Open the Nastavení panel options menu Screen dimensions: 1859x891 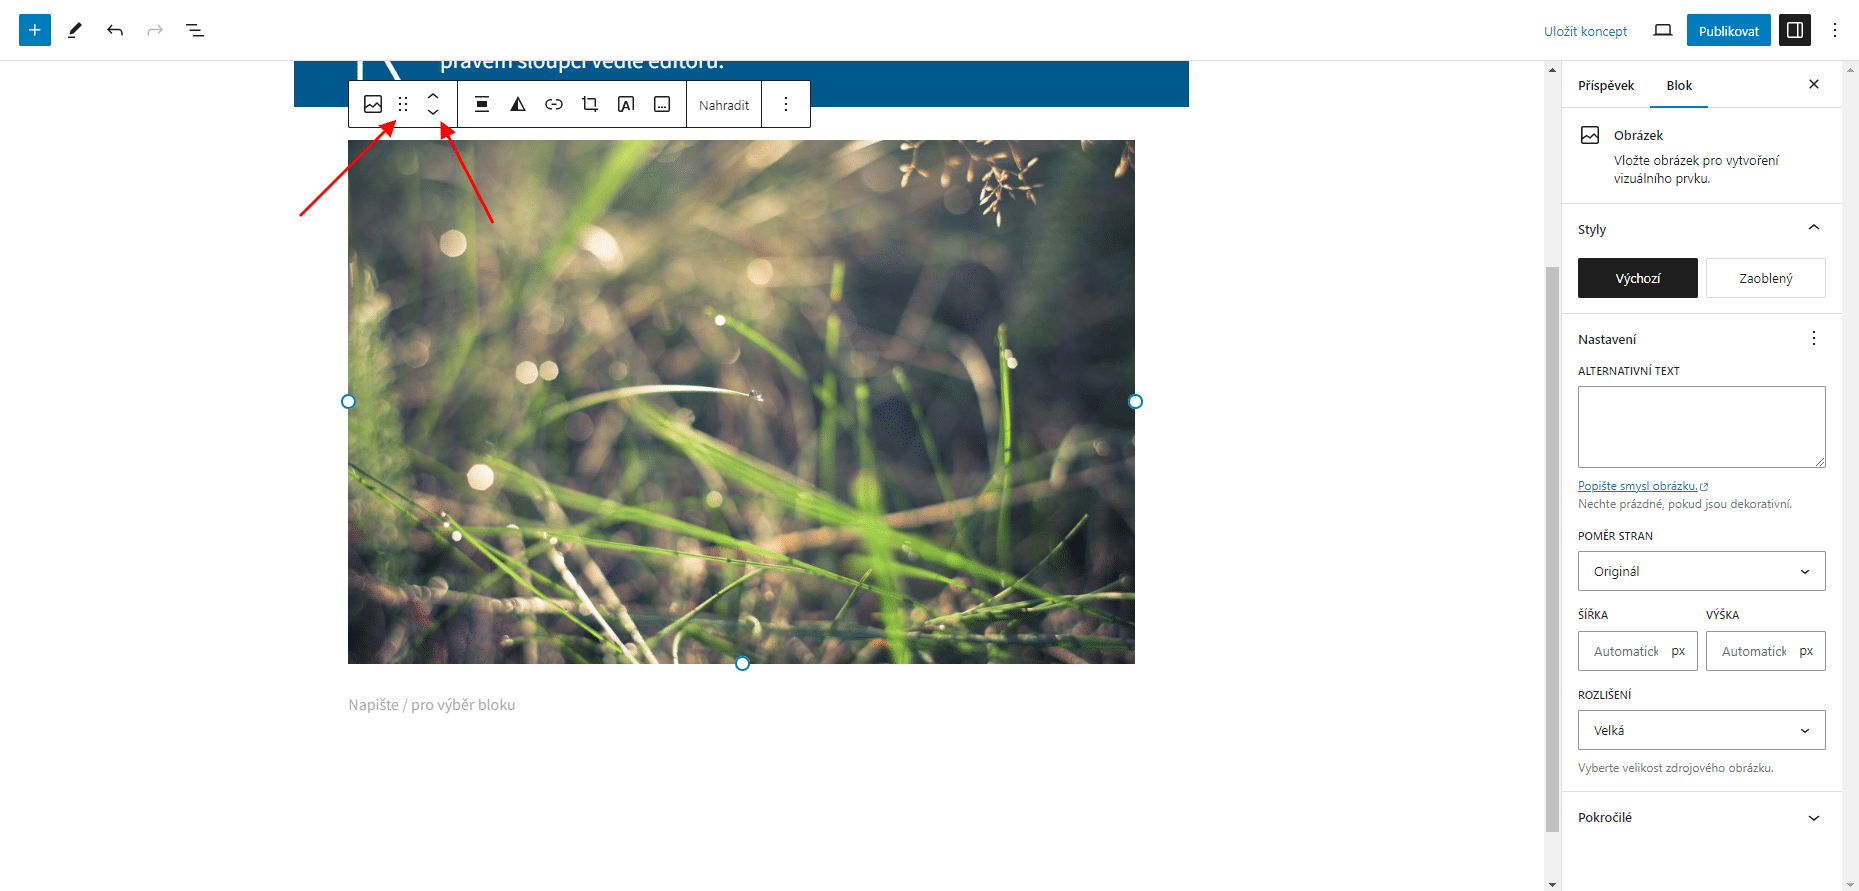tap(1814, 339)
